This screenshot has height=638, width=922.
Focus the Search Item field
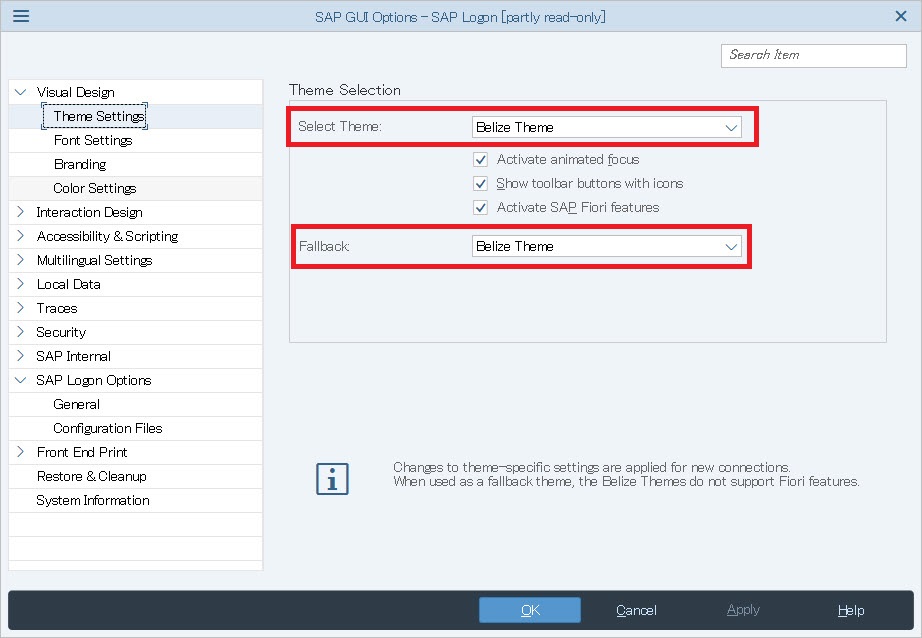(x=814, y=55)
